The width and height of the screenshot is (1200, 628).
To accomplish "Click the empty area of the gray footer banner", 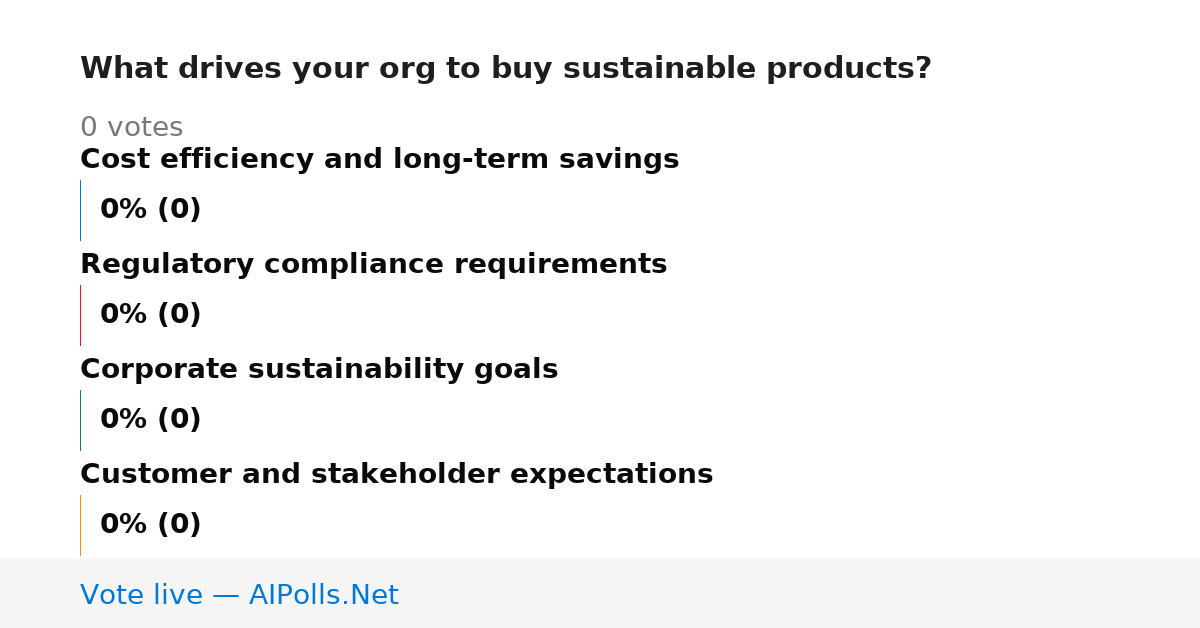I will pos(800,593).
